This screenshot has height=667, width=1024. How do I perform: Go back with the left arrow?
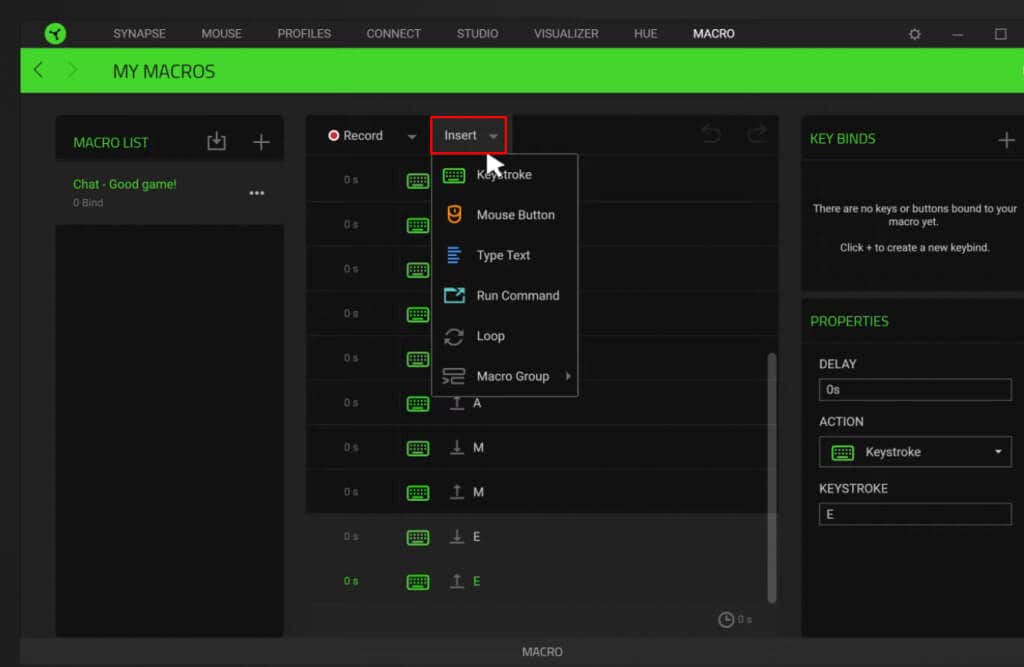(39, 70)
